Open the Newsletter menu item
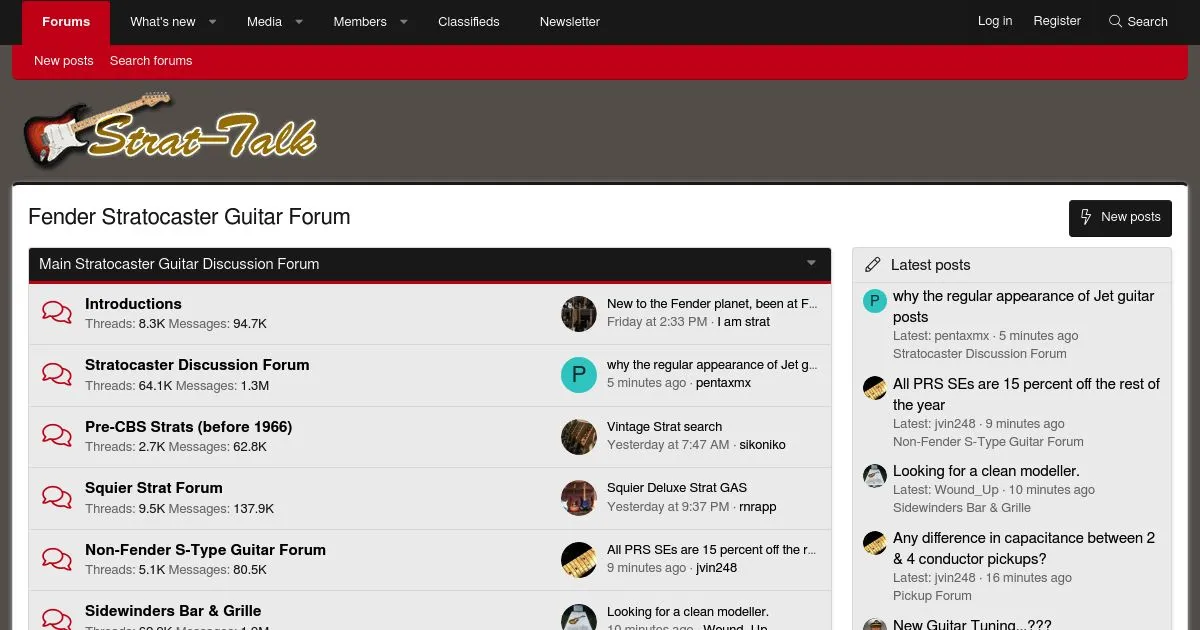This screenshot has height=630, width=1200. [x=570, y=22]
